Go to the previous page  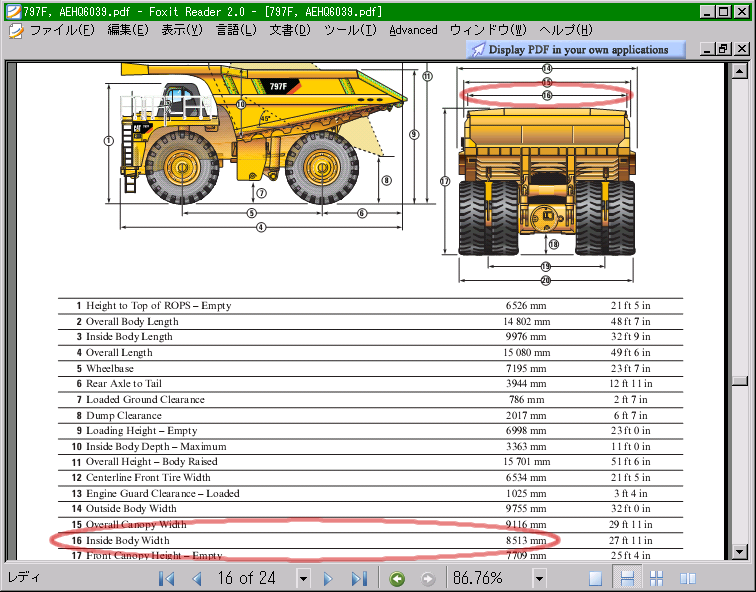click(197, 578)
